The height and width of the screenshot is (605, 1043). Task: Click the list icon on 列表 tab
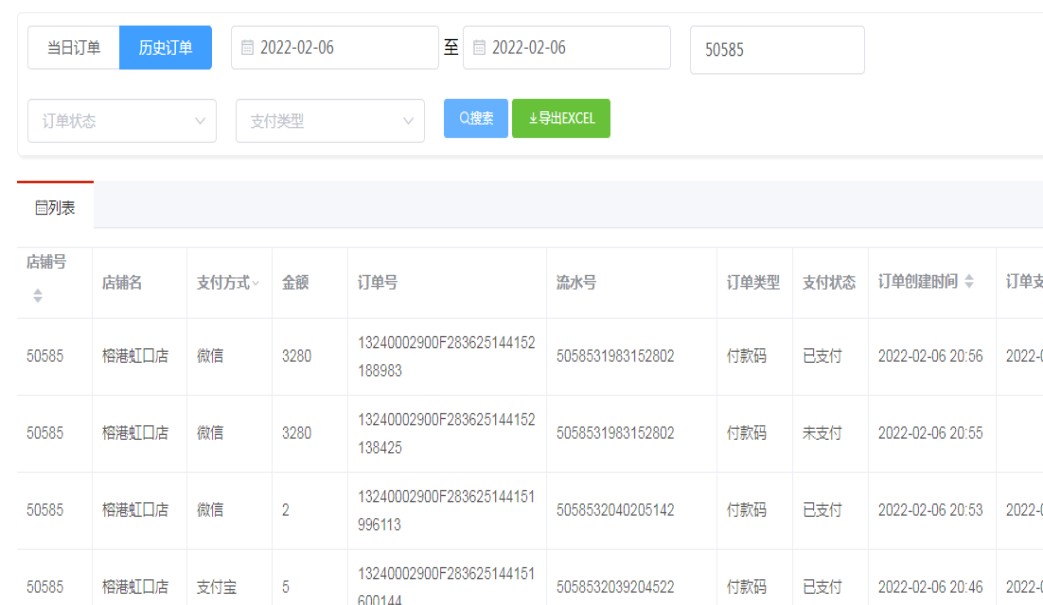[41, 208]
